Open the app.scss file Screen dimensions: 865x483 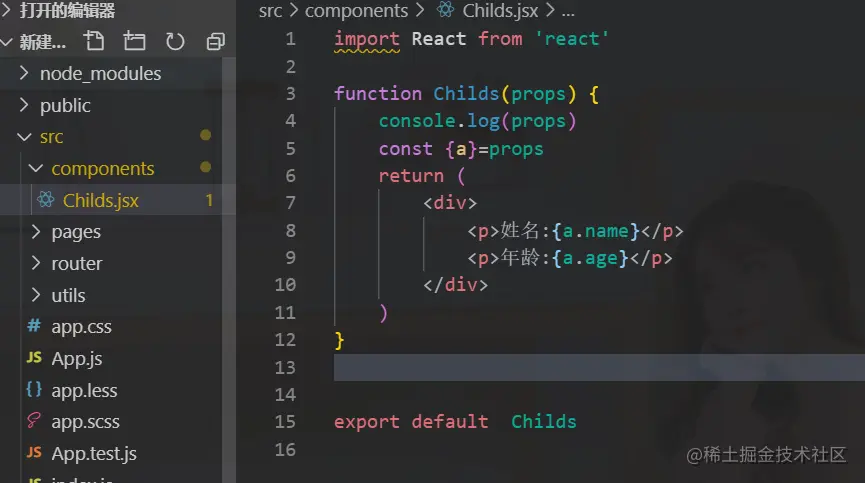85,422
